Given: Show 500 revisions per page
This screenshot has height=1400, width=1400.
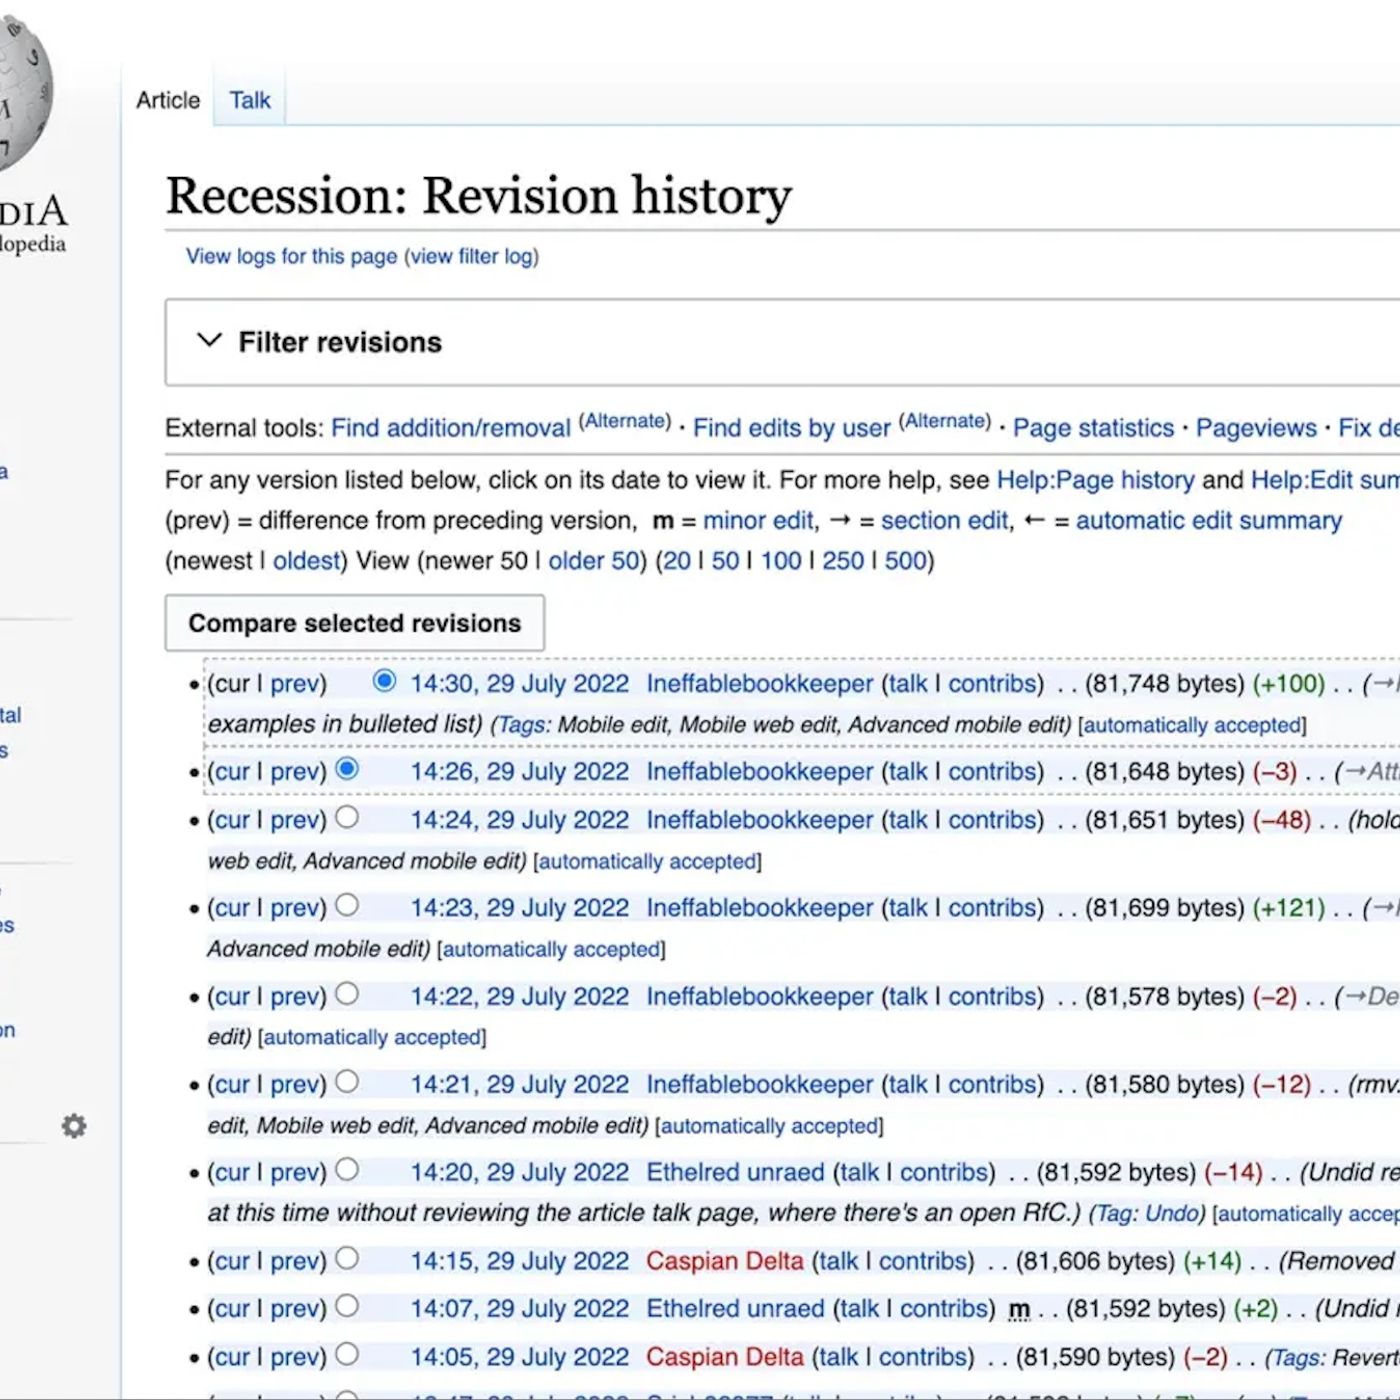Looking at the screenshot, I should tap(905, 560).
